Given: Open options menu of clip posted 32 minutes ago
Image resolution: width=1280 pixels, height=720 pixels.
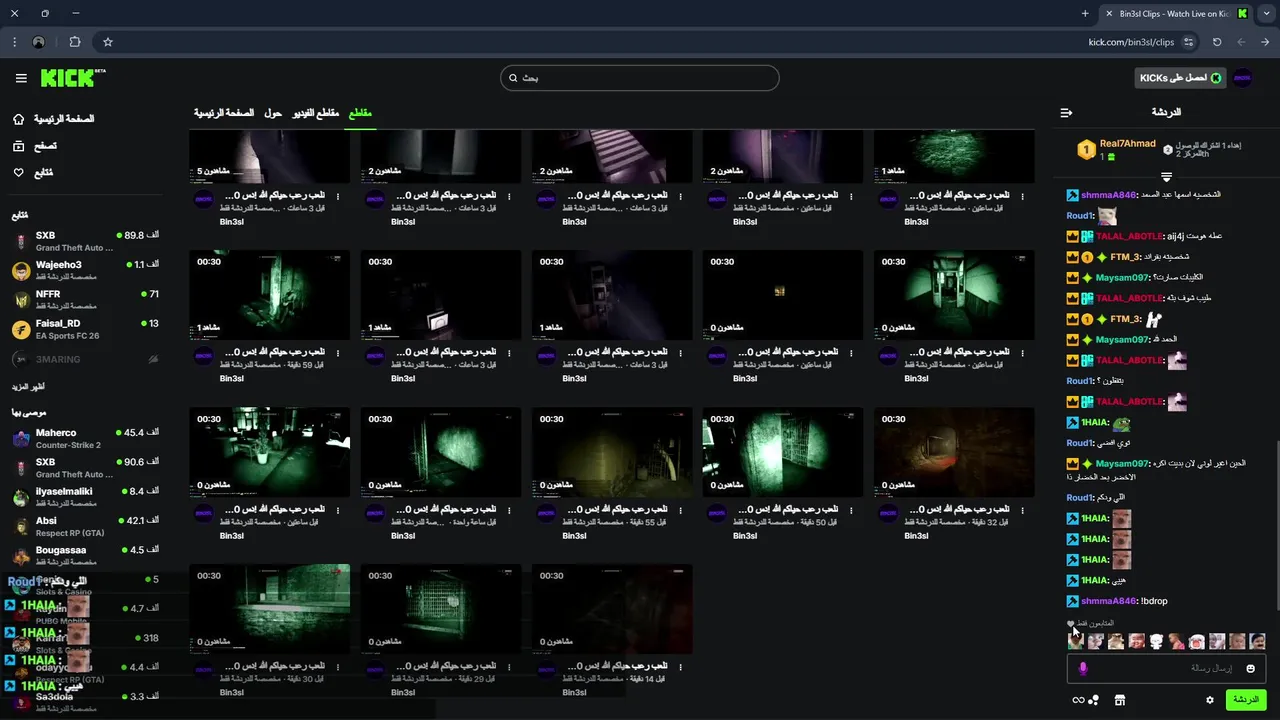Looking at the screenshot, I should point(1023,510).
